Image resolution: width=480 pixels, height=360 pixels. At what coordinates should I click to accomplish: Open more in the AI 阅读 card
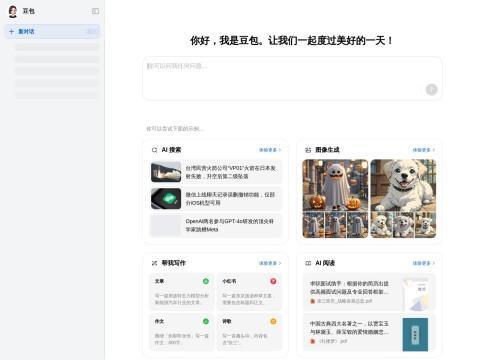pyautogui.click(x=424, y=263)
